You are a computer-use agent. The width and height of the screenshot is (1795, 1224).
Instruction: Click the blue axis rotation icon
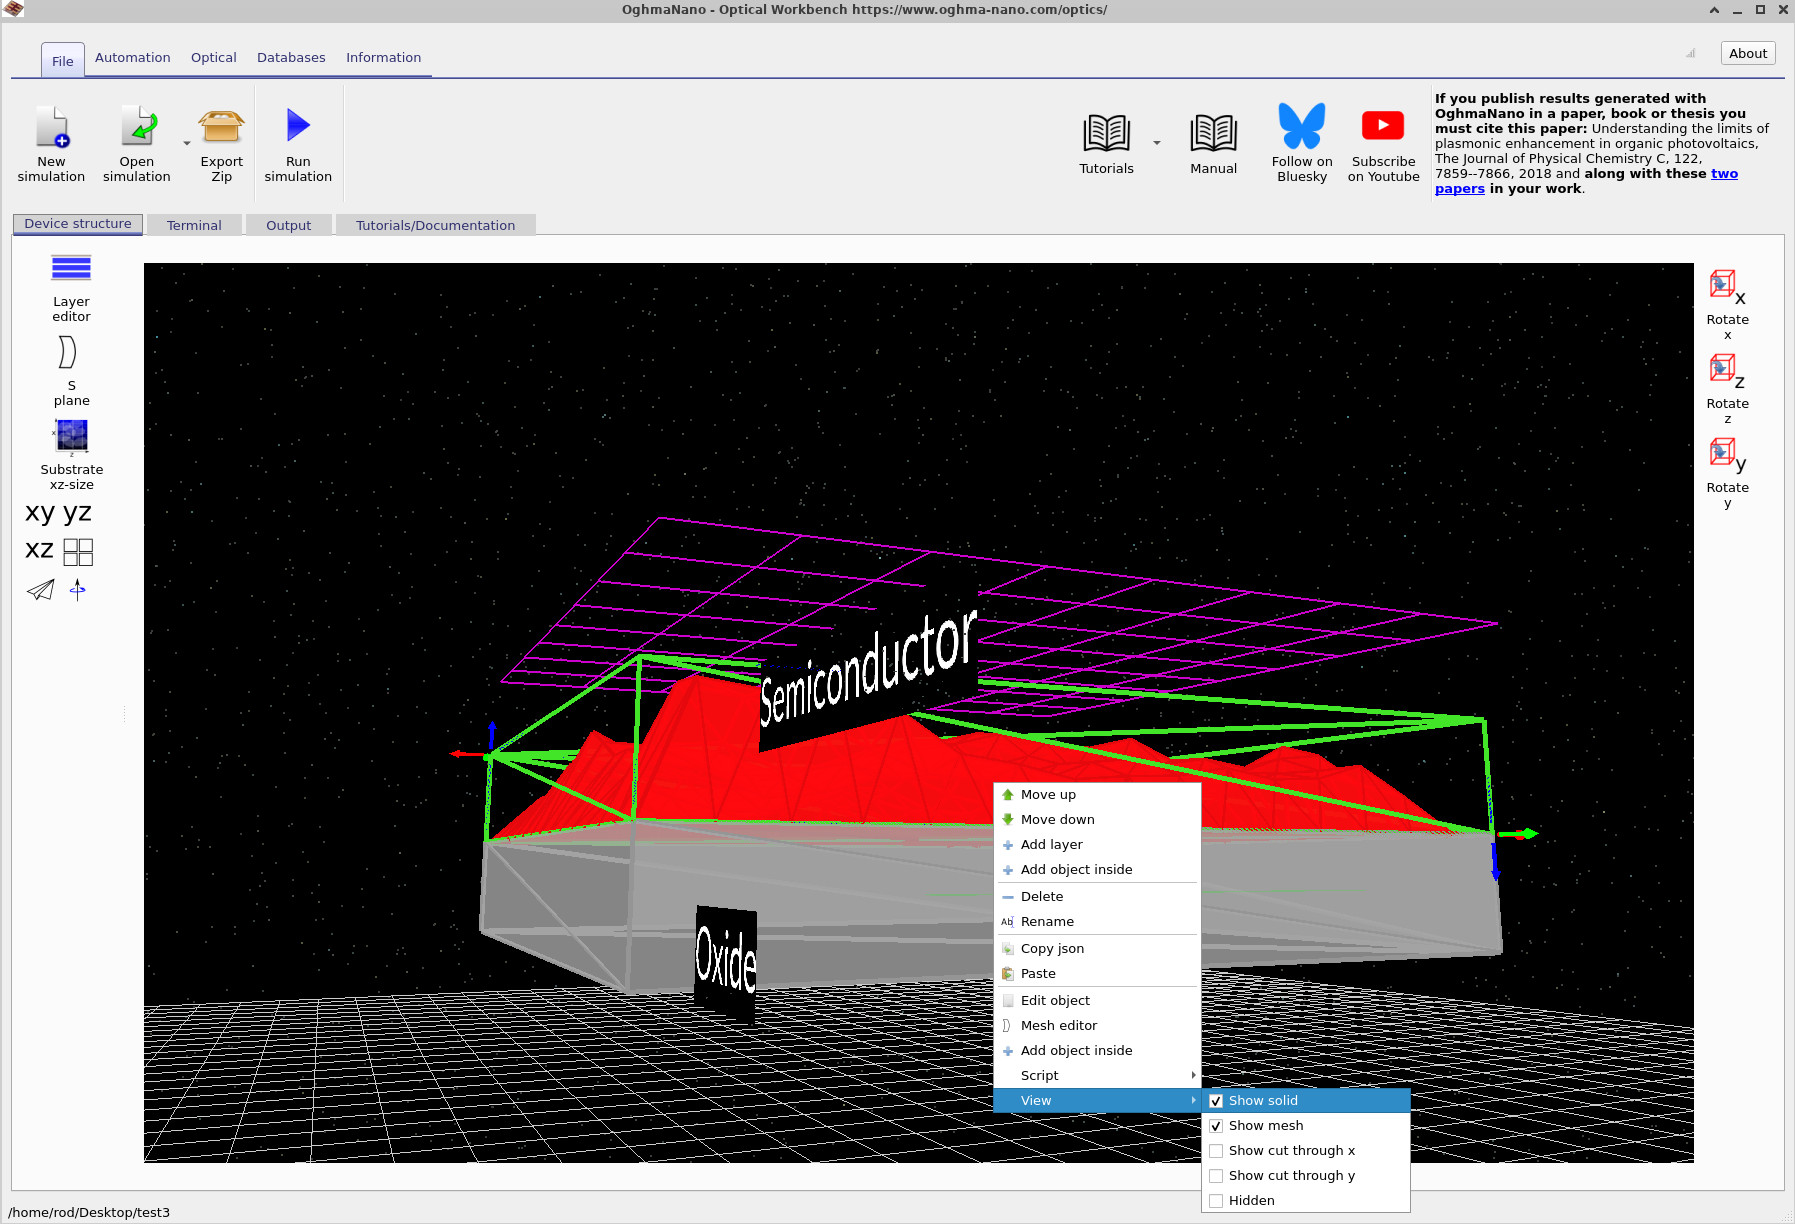pos(77,589)
